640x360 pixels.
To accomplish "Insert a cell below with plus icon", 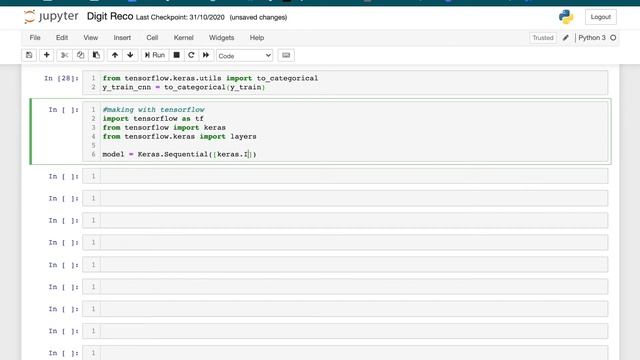I will pos(47,55).
